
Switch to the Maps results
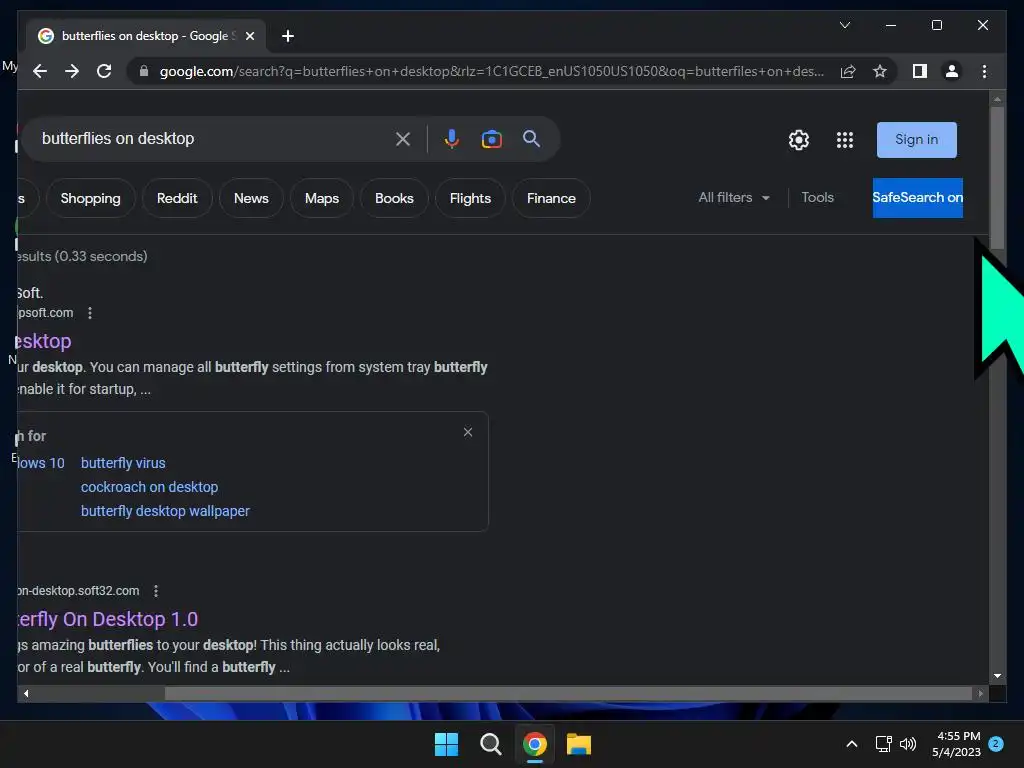322,198
